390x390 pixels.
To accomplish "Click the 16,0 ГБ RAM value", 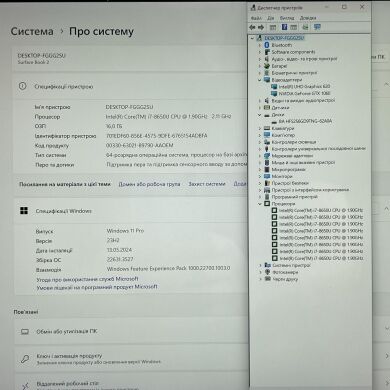I will (x=114, y=126).
